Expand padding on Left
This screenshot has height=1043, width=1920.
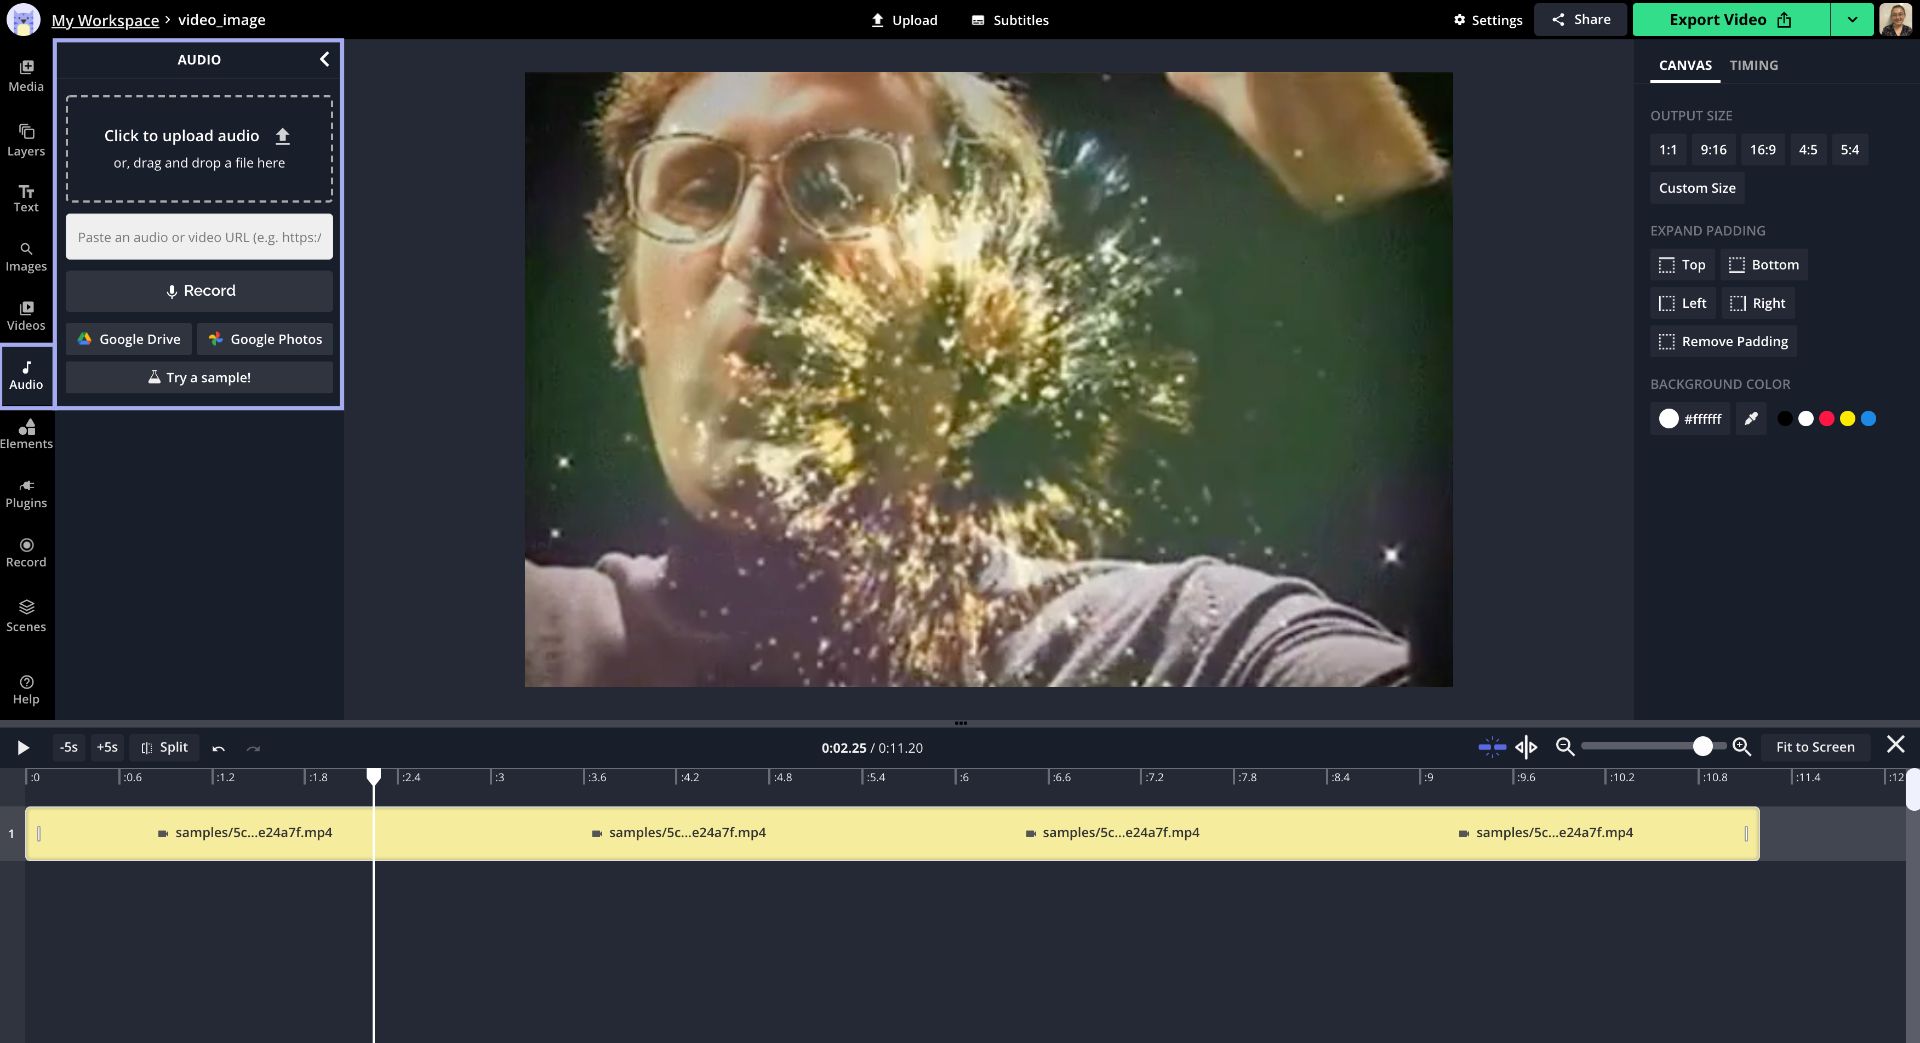[x=1683, y=303]
